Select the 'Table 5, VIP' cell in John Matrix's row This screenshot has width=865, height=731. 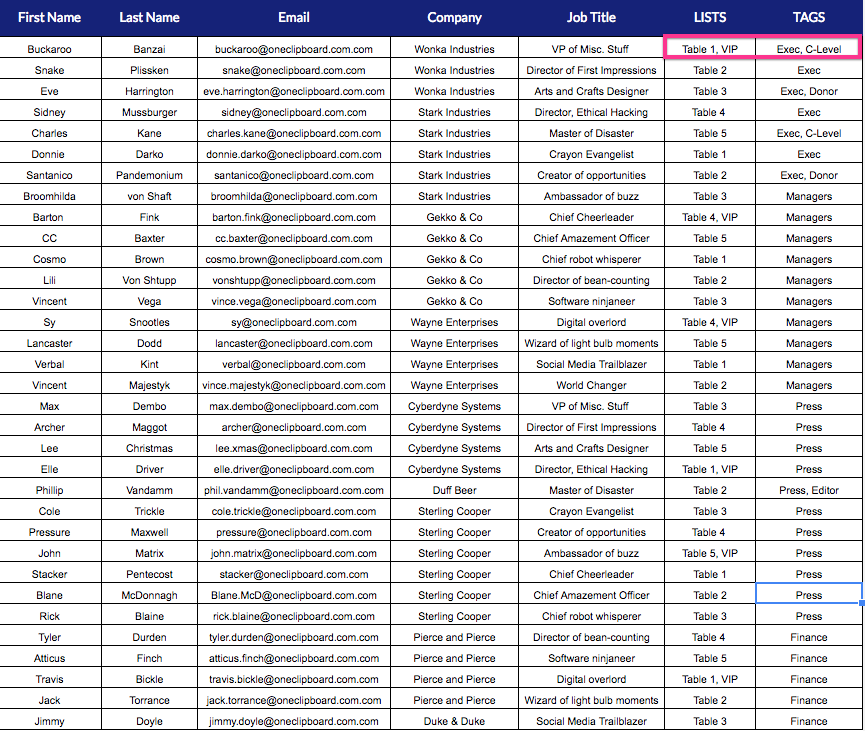pos(710,552)
